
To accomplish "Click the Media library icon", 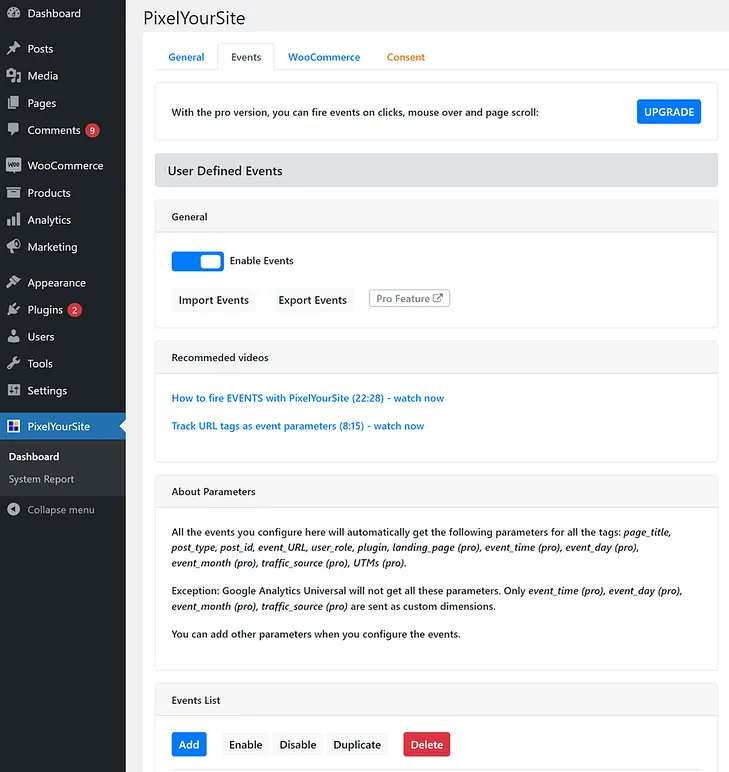I will (13, 76).
